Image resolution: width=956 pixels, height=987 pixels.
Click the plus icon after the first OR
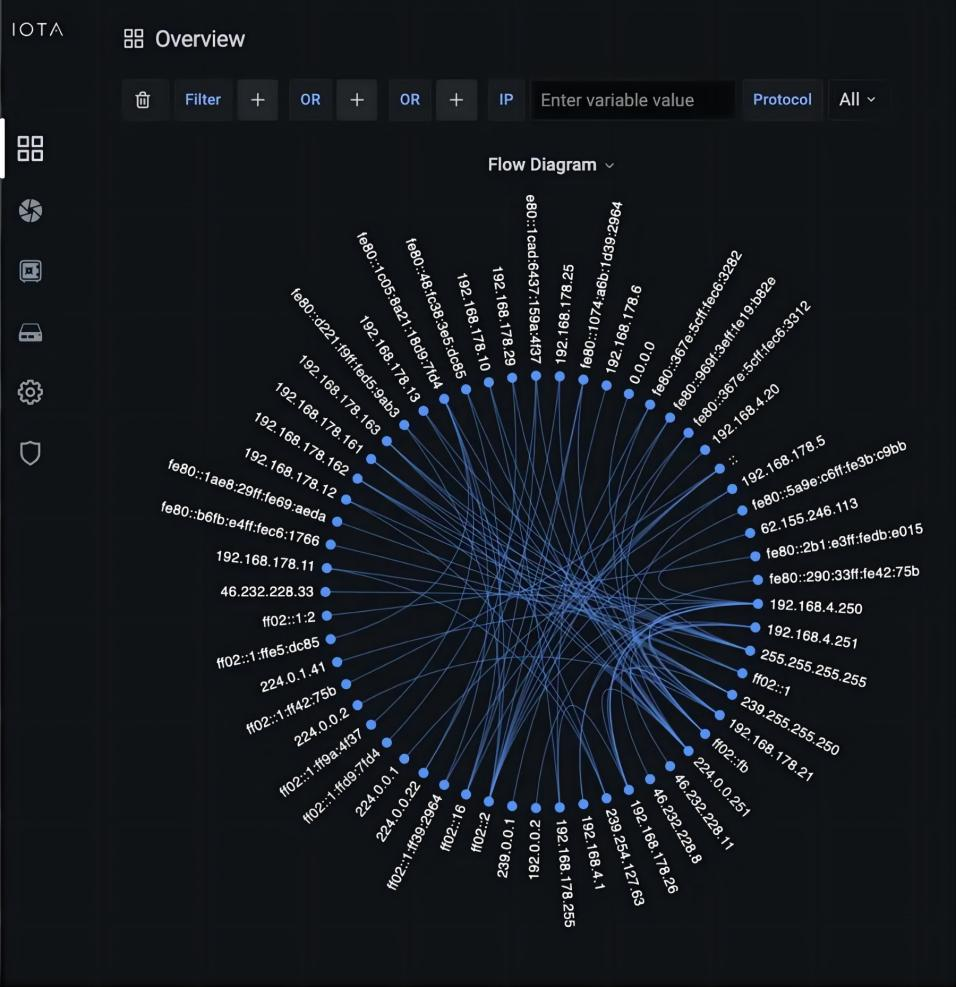[x=356, y=100]
